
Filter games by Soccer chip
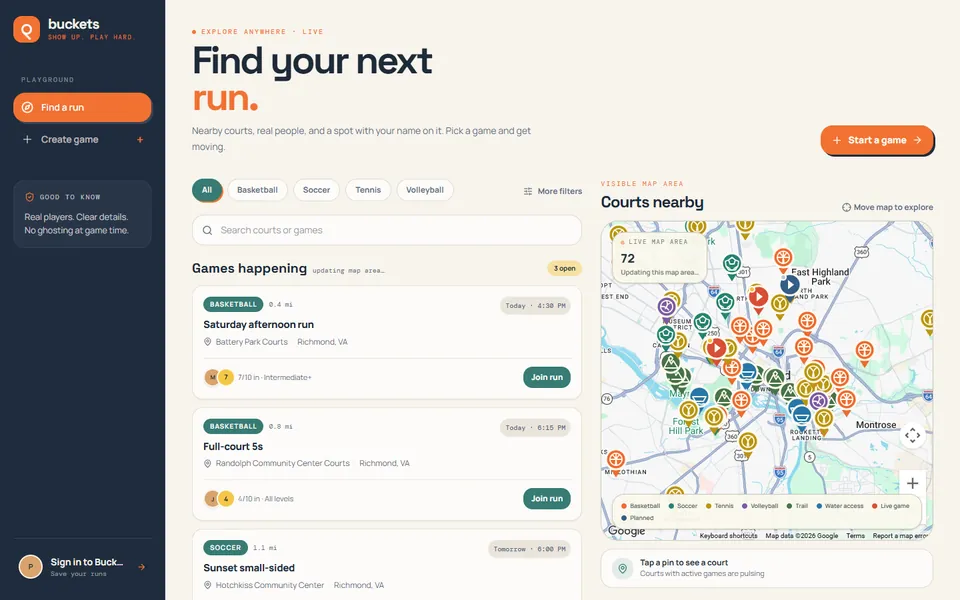(x=317, y=190)
